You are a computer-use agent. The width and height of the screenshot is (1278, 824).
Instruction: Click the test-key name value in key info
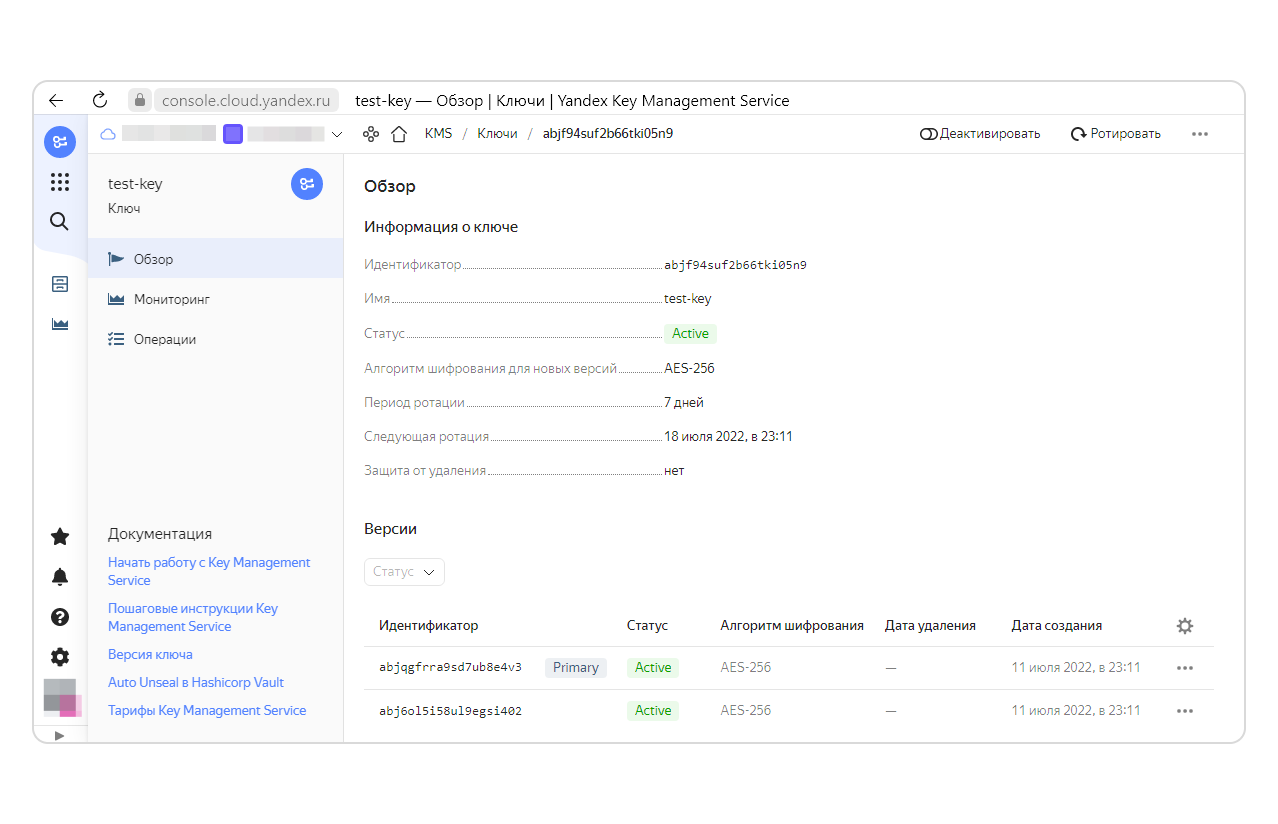click(688, 299)
